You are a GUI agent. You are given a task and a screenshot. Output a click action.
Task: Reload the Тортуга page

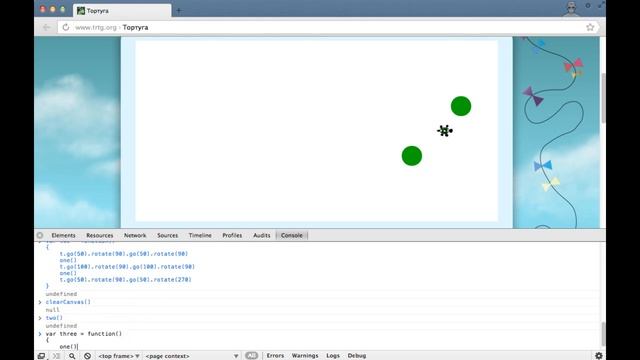pyautogui.click(x=65, y=27)
